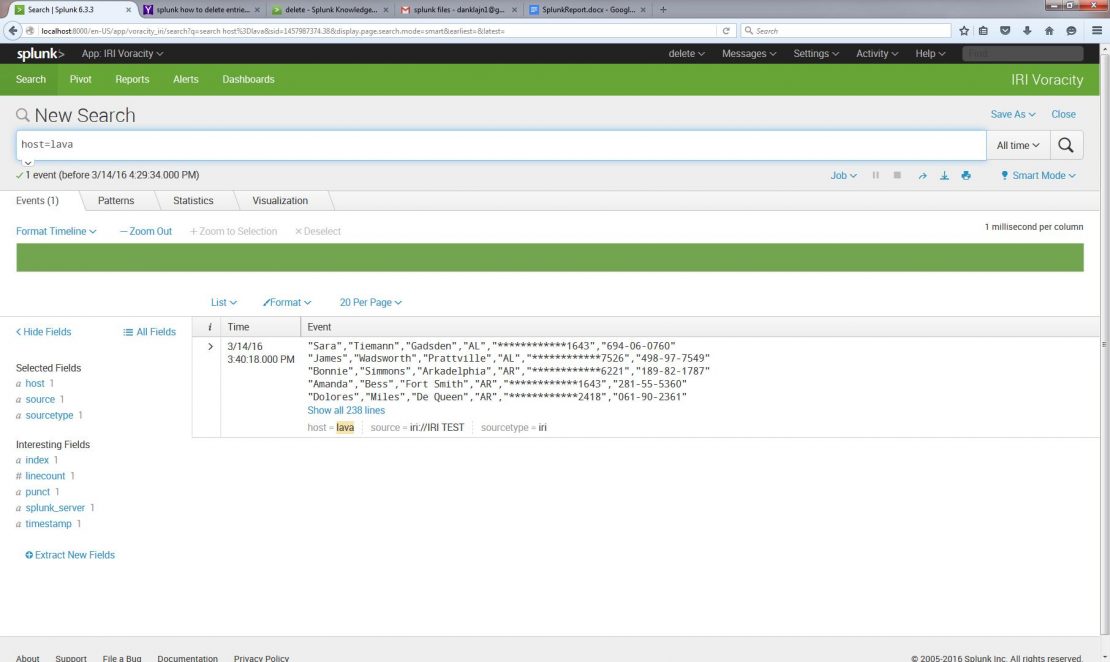The width and height of the screenshot is (1110, 662).
Task: Switch to Gmail splunk files tab
Action: coord(457,10)
